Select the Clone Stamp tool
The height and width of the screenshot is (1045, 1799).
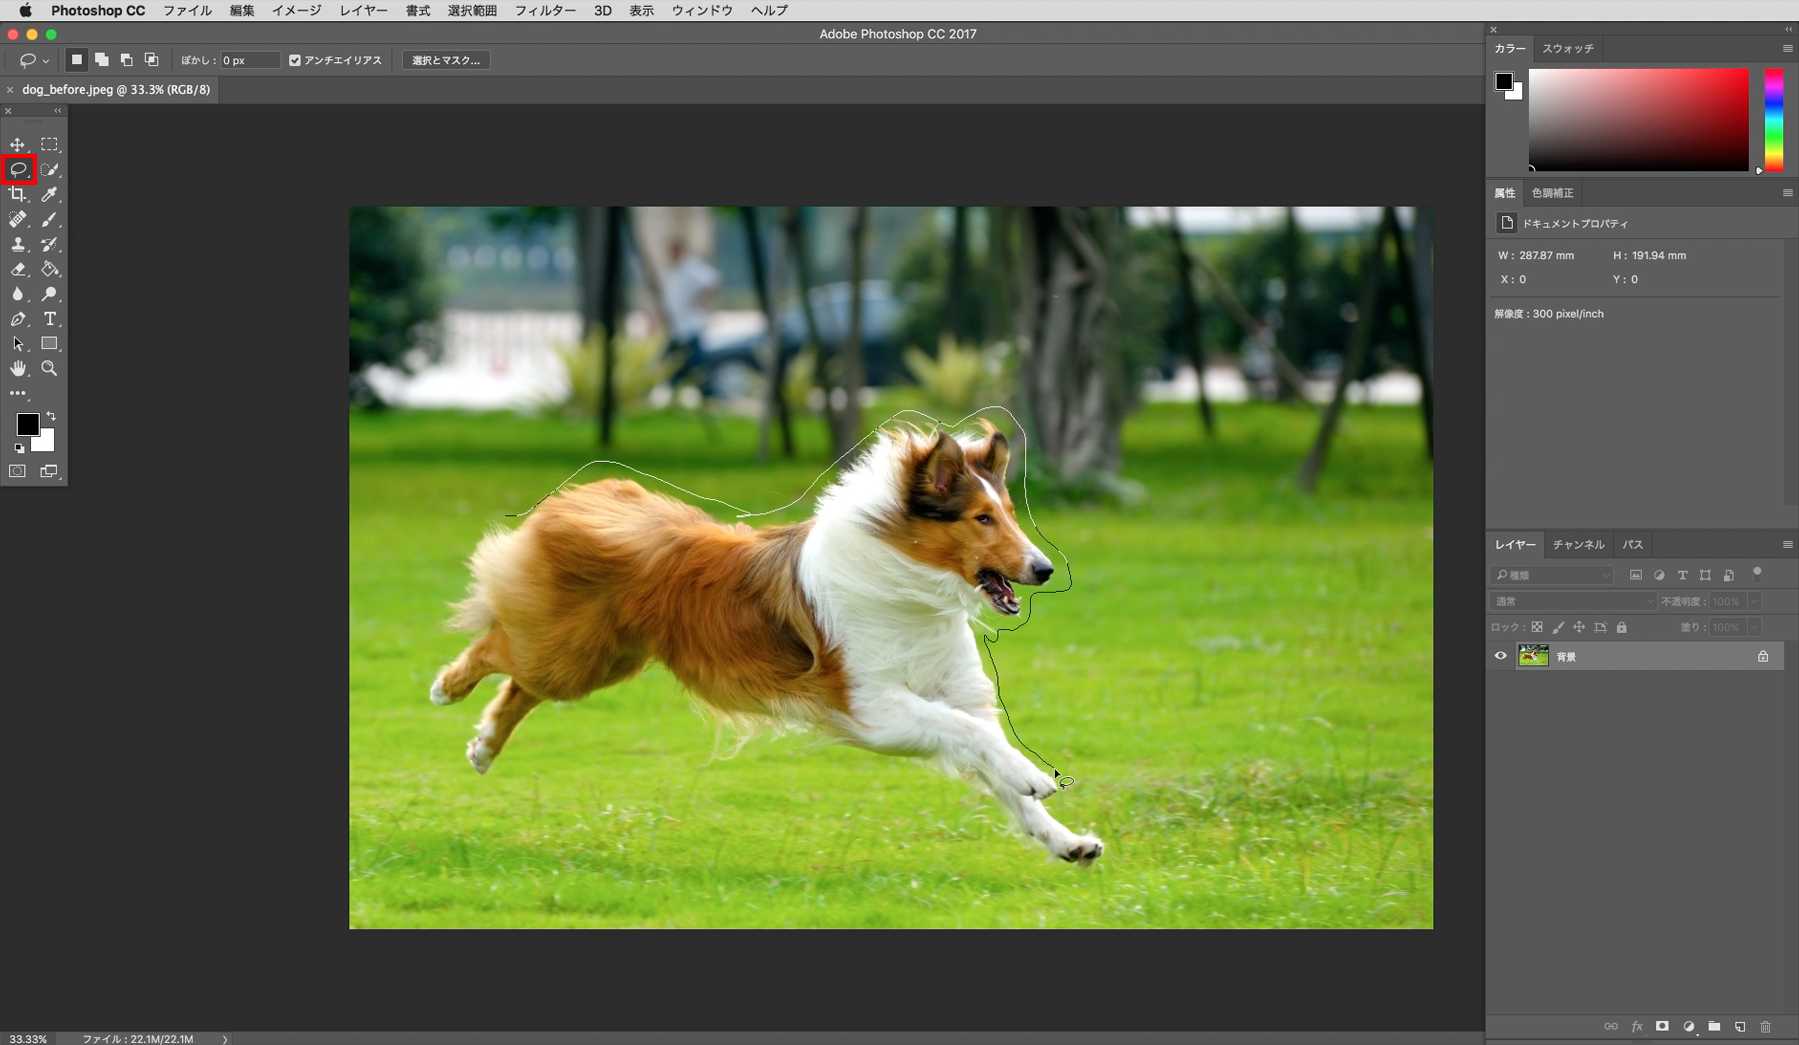(17, 244)
